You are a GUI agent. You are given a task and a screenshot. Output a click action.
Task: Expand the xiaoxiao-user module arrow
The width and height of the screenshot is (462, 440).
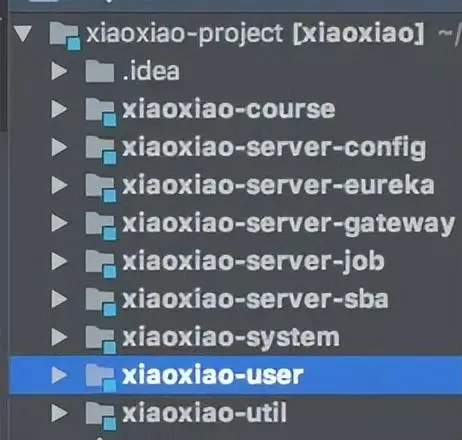(60, 375)
